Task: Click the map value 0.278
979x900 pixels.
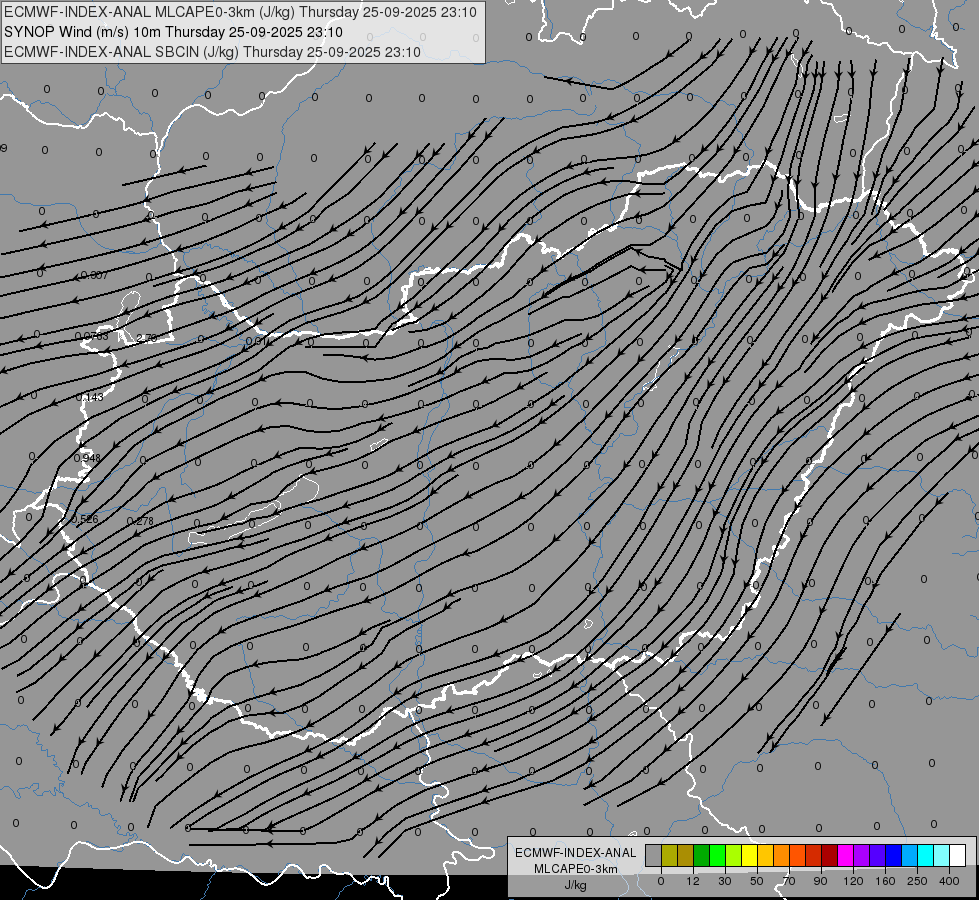Action: pyautogui.click(x=140, y=521)
